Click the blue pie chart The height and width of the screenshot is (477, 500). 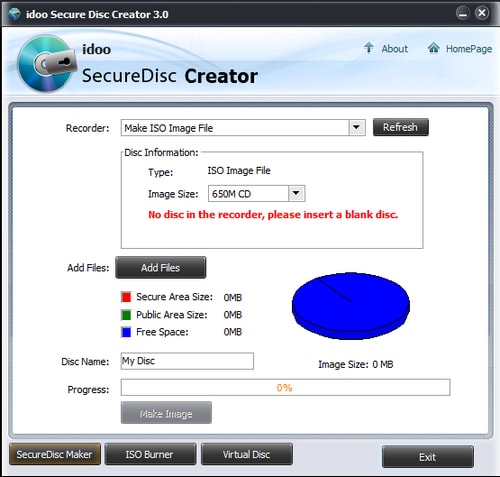[351, 306]
